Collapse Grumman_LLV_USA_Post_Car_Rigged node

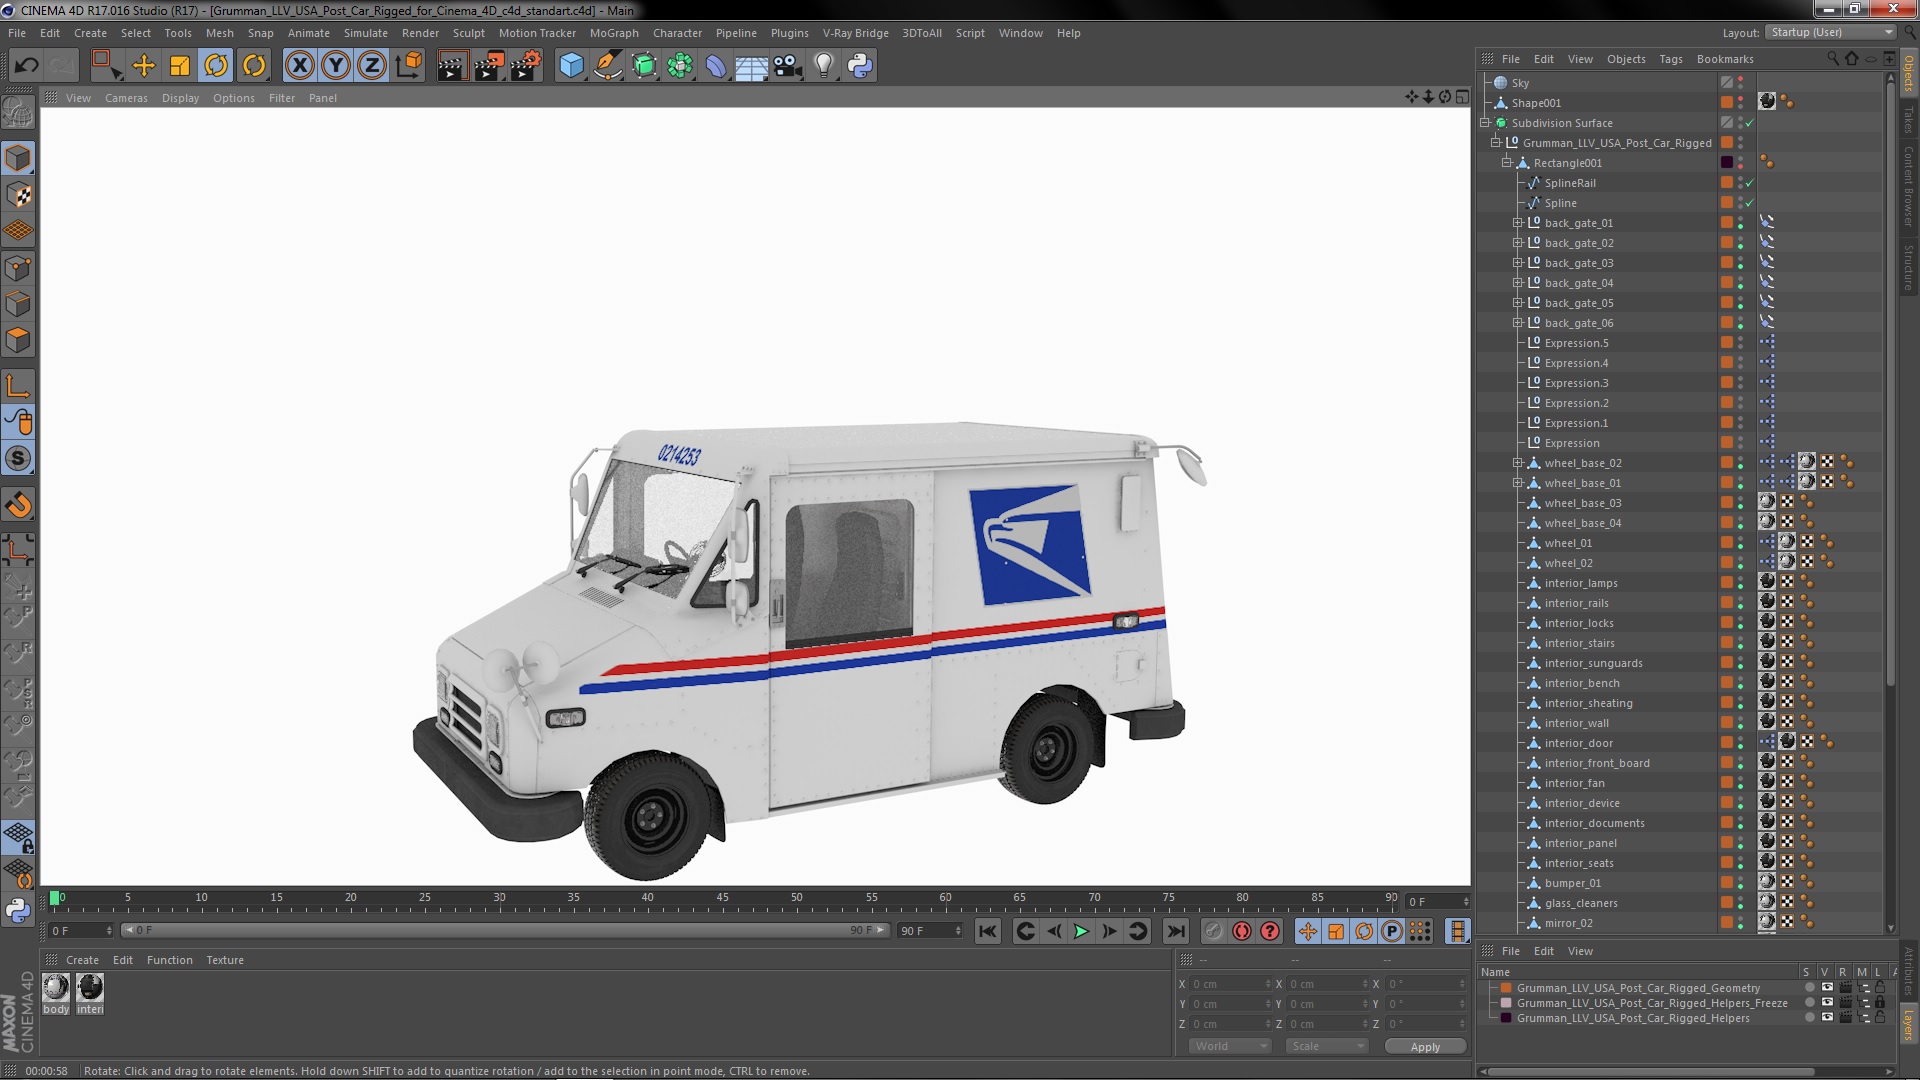pyautogui.click(x=1495, y=143)
